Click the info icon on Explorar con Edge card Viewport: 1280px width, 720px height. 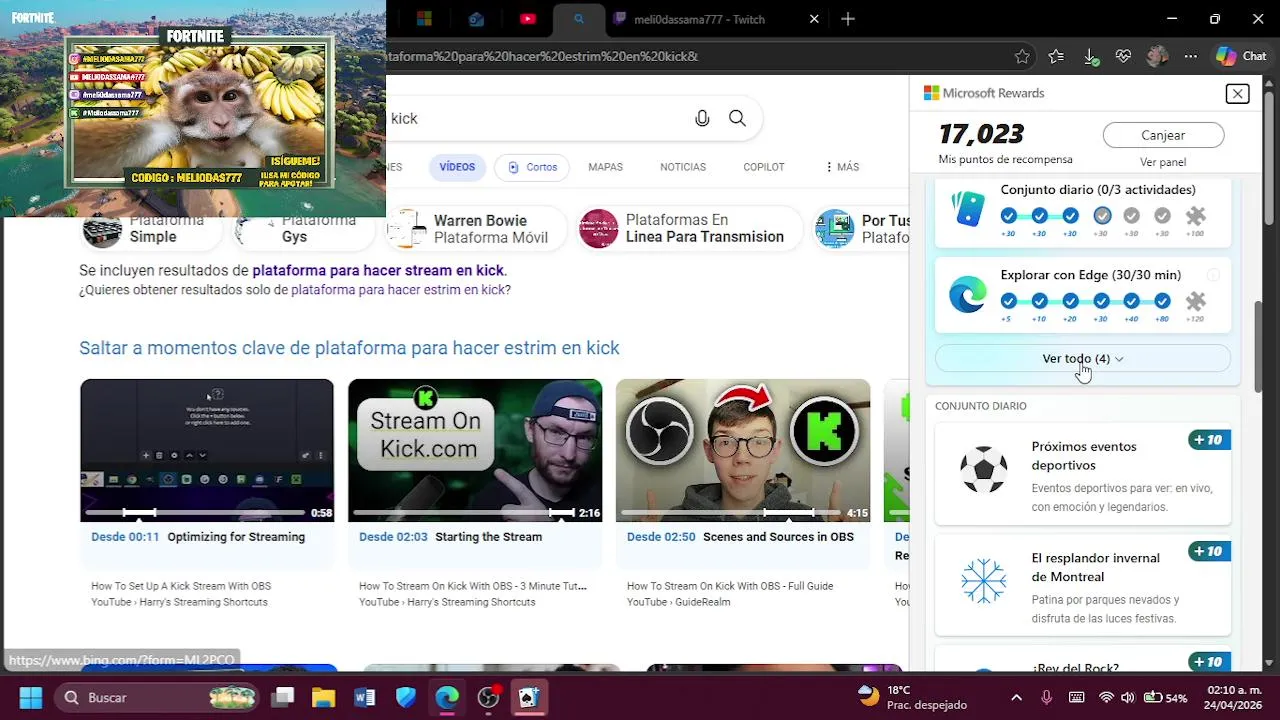[1213, 275]
